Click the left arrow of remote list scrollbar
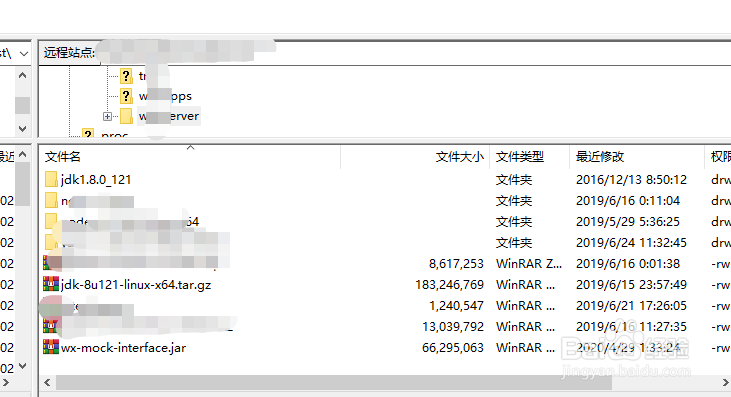The width and height of the screenshot is (731, 397). 47,383
